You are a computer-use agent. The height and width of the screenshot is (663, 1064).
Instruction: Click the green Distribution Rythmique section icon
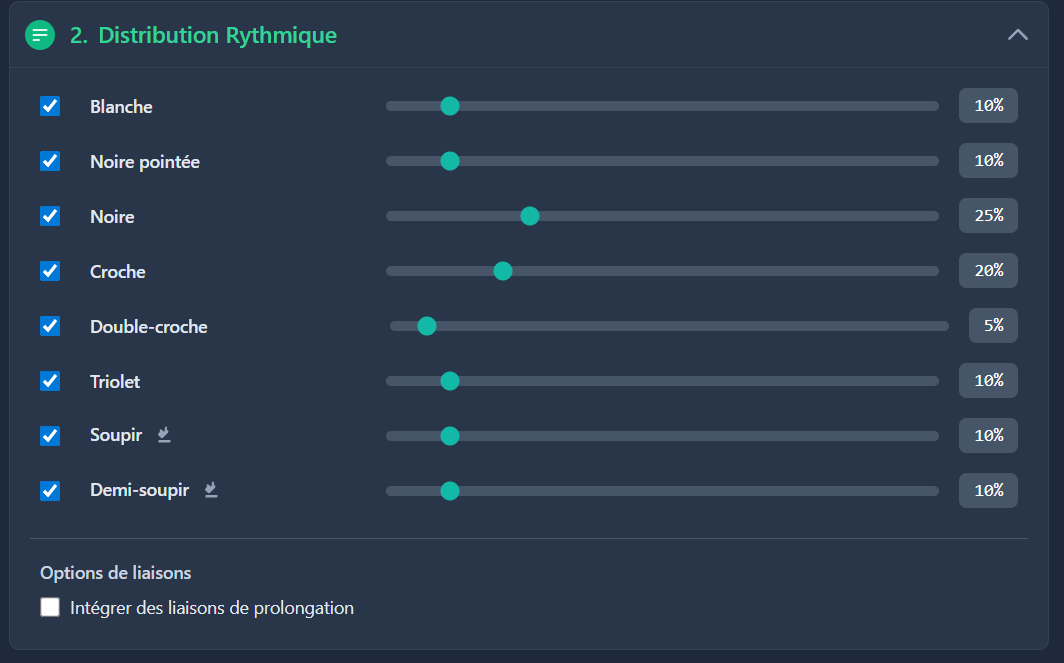40,35
